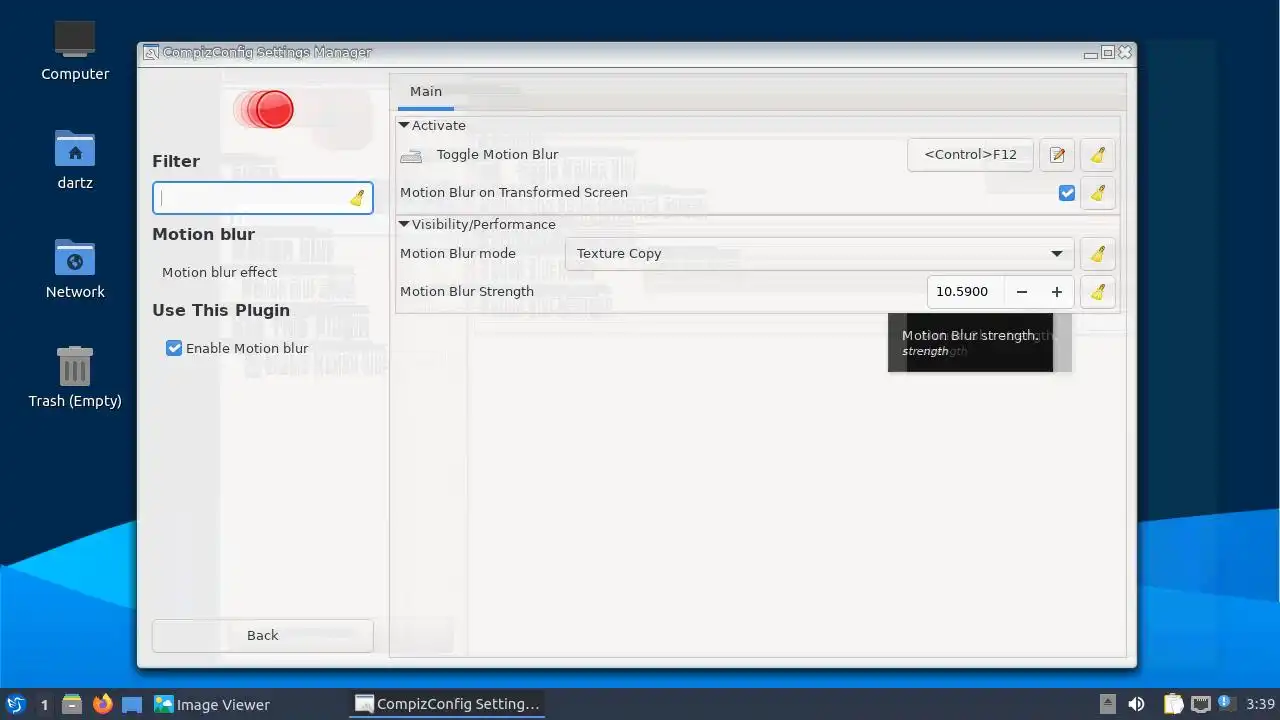Uncheck Enable Motion blur
Screen dimensions: 1280x720
174,348
